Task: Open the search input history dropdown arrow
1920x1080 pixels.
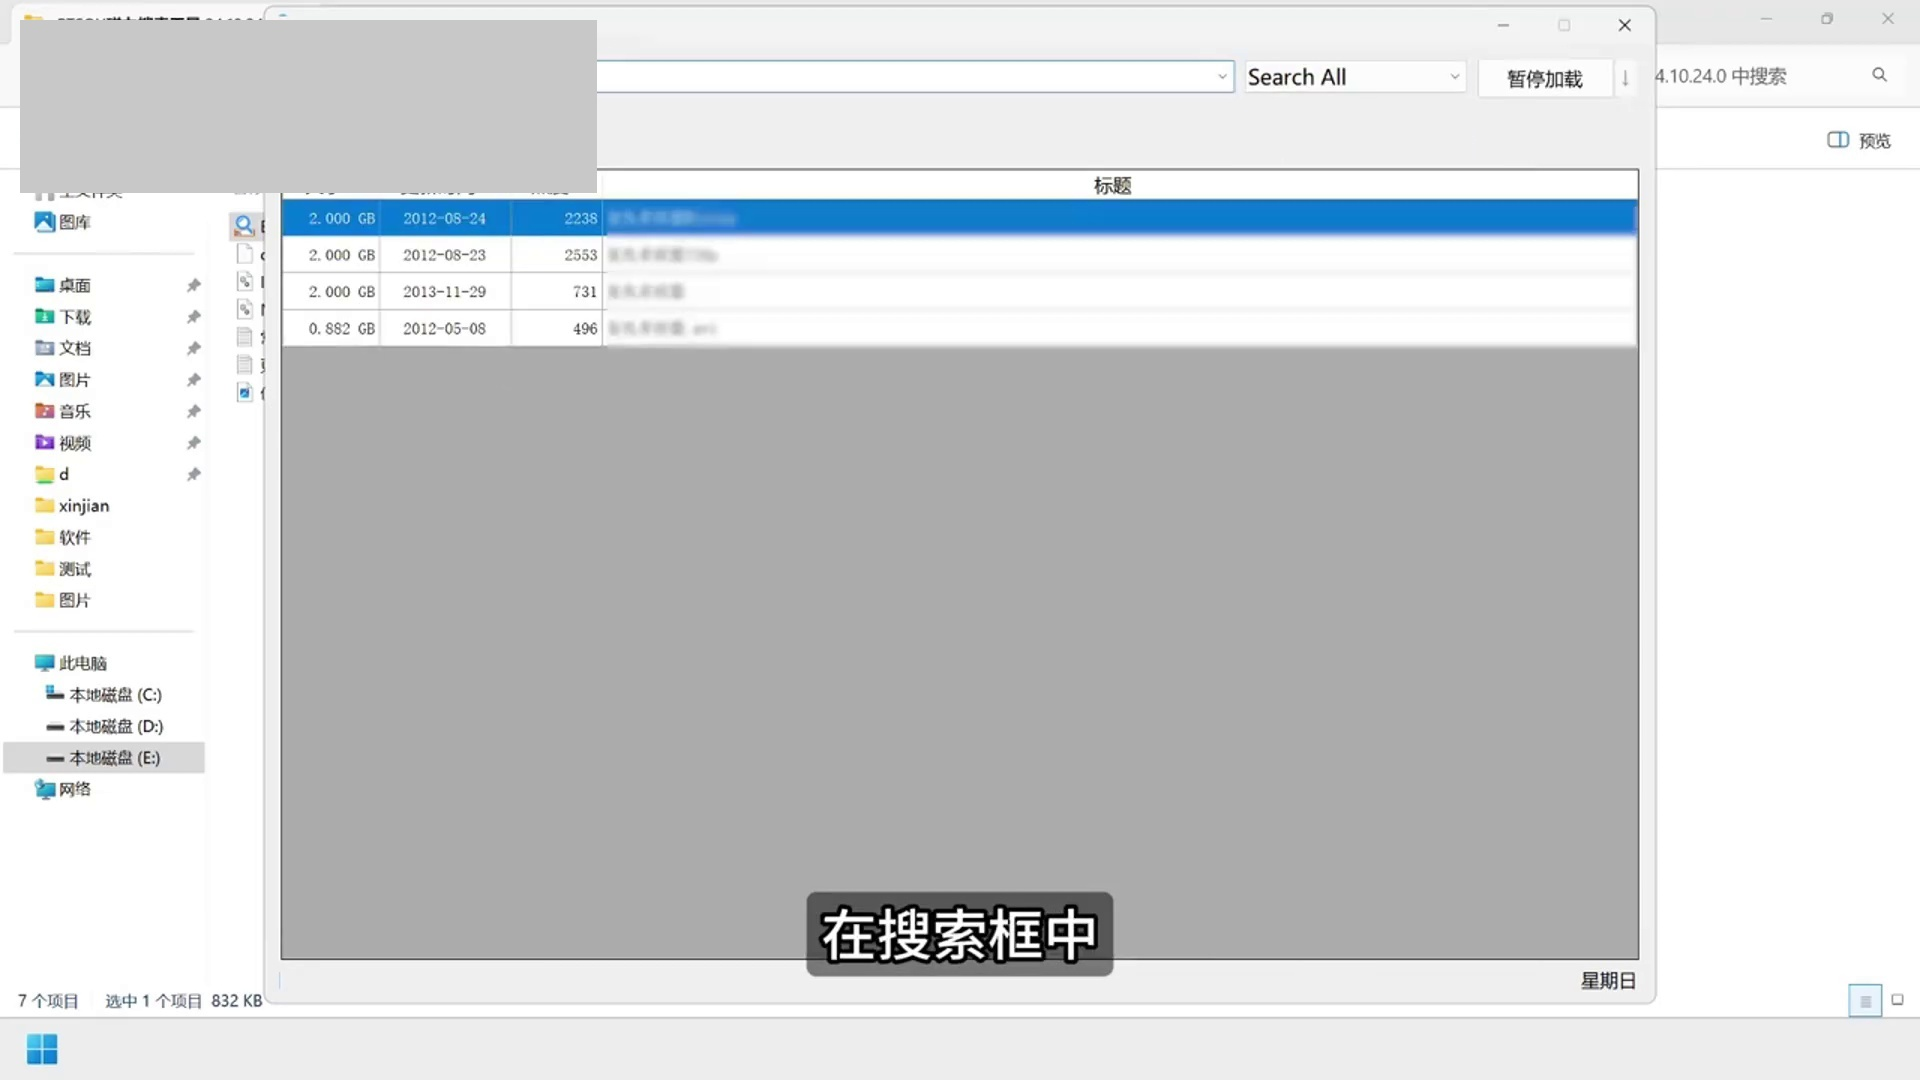Action: pyautogui.click(x=1222, y=77)
